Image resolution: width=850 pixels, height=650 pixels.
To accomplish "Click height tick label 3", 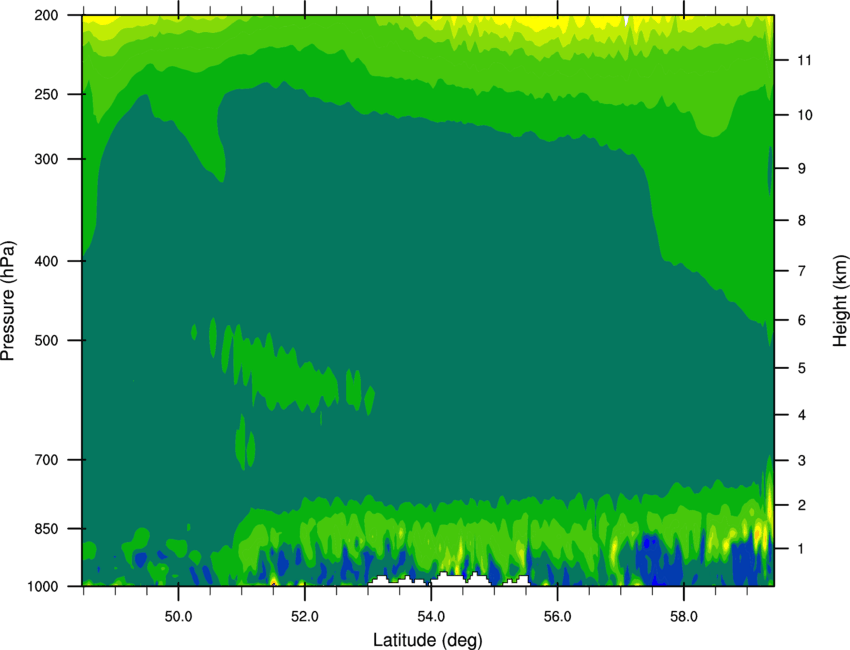I will tap(802, 460).
